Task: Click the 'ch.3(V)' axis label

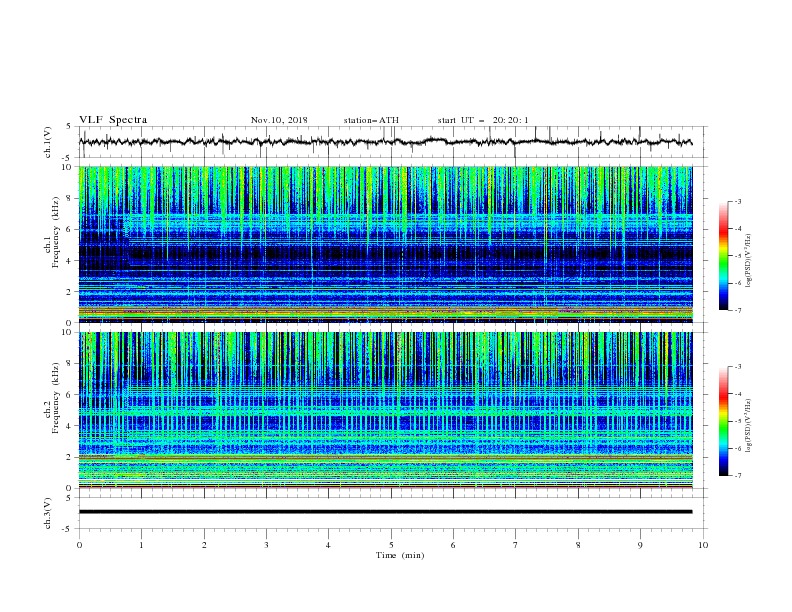Action: pyautogui.click(x=48, y=513)
